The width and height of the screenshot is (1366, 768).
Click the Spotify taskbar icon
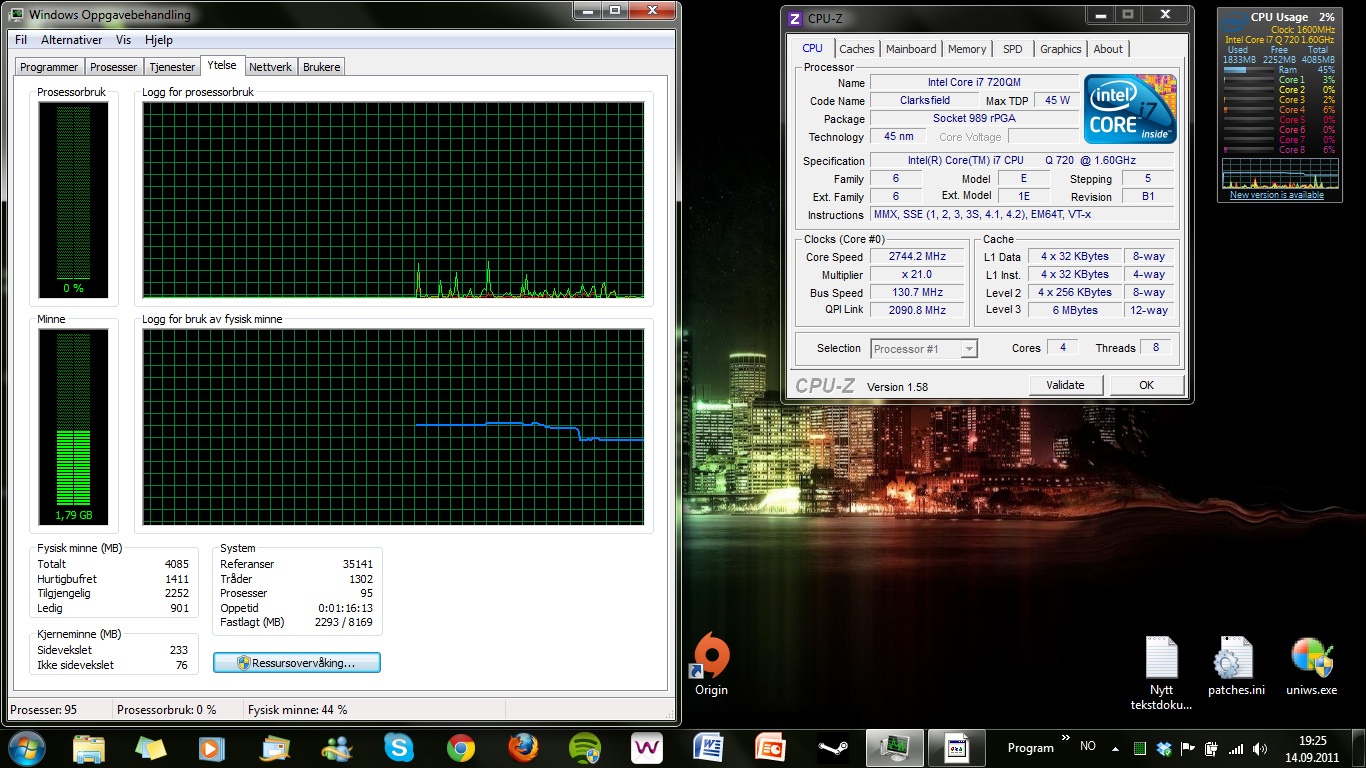point(585,748)
